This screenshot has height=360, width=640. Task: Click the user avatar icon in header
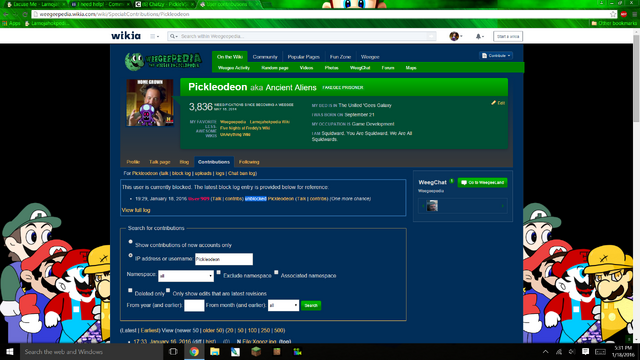click(454, 36)
